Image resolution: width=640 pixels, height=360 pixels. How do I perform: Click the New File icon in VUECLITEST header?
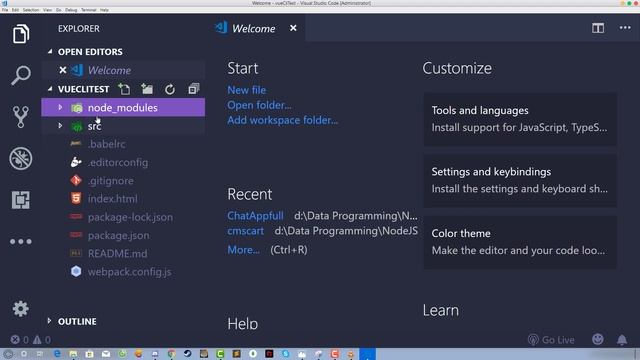(x=124, y=89)
